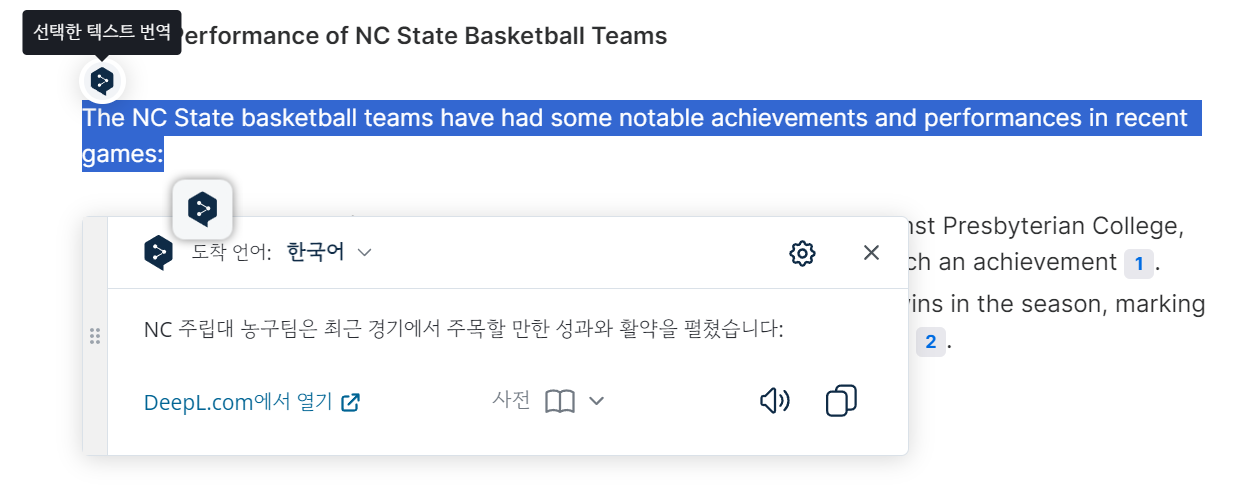Copy the translated Korean text

(x=842, y=402)
